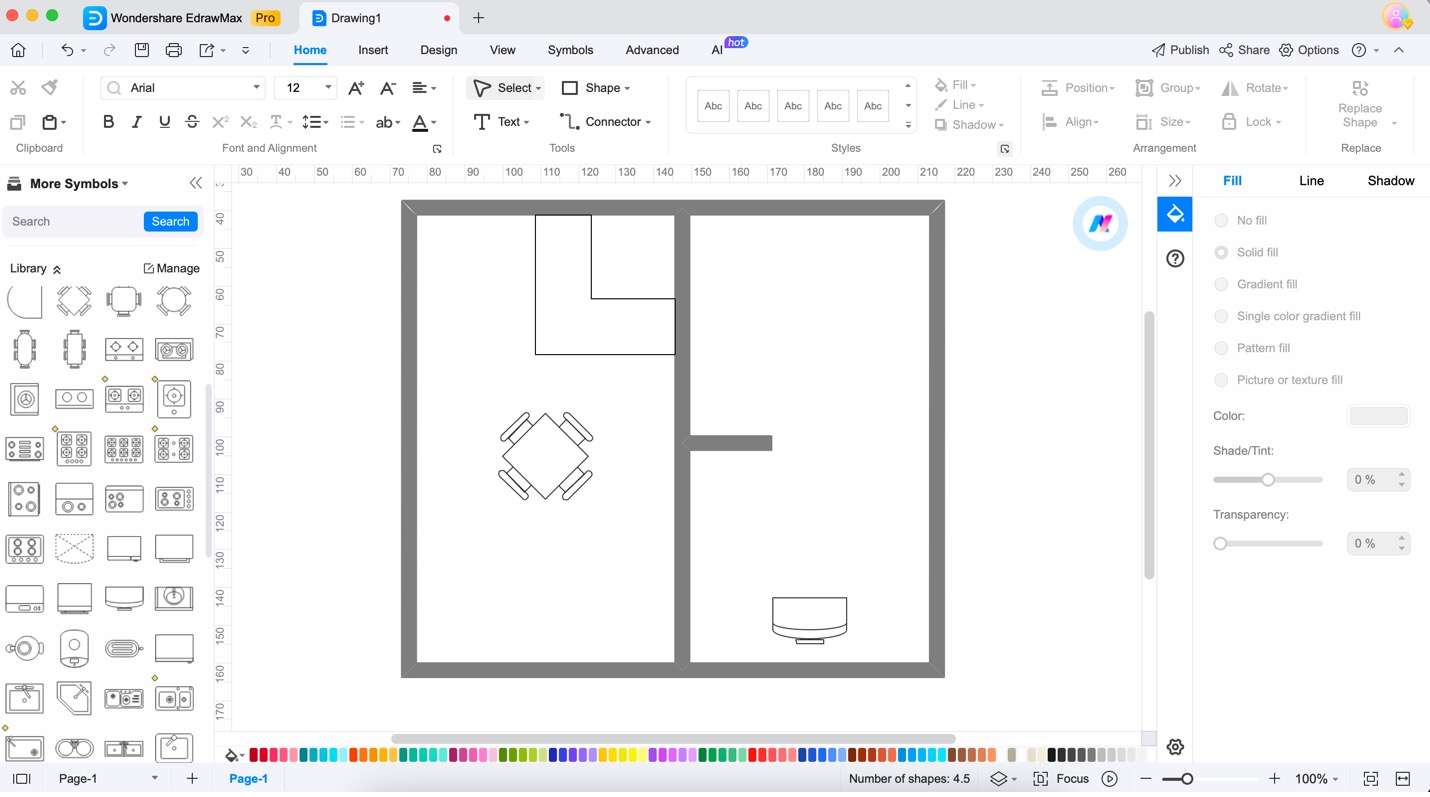This screenshot has height=797, width=1430.
Task: Switch to the Insert tab
Action: pos(373,50)
